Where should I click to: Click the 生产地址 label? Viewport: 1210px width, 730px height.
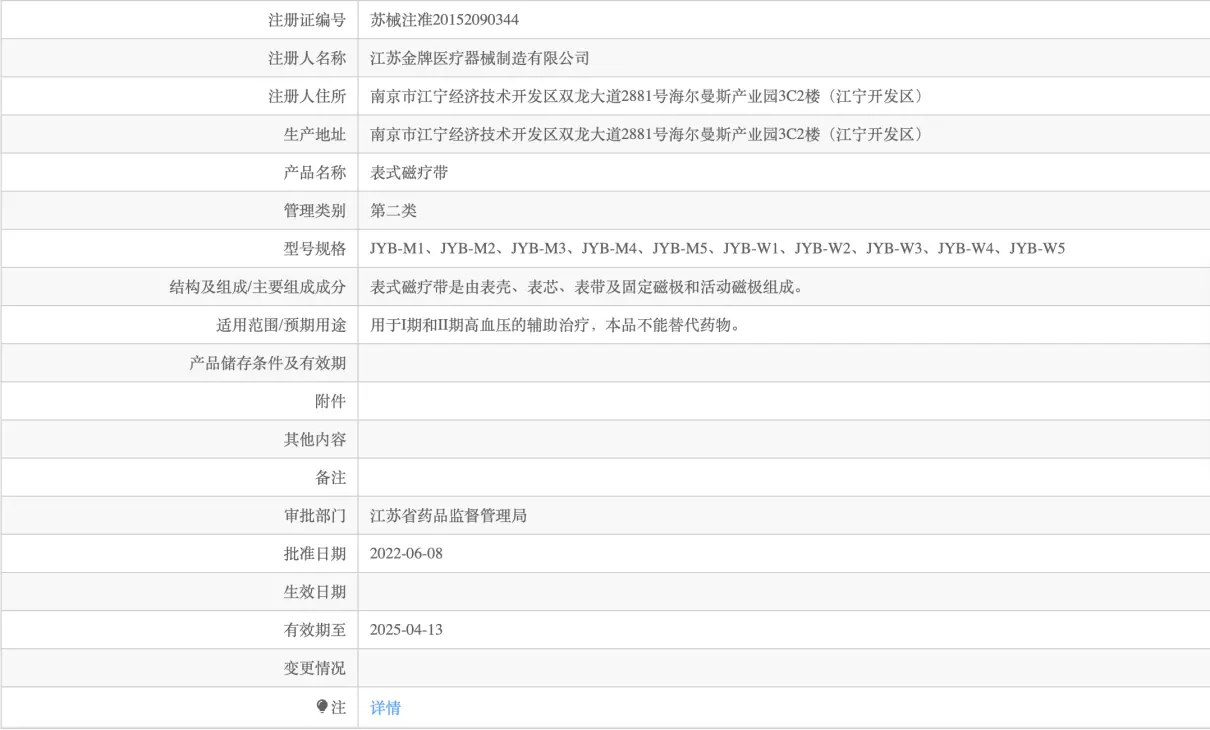point(315,134)
